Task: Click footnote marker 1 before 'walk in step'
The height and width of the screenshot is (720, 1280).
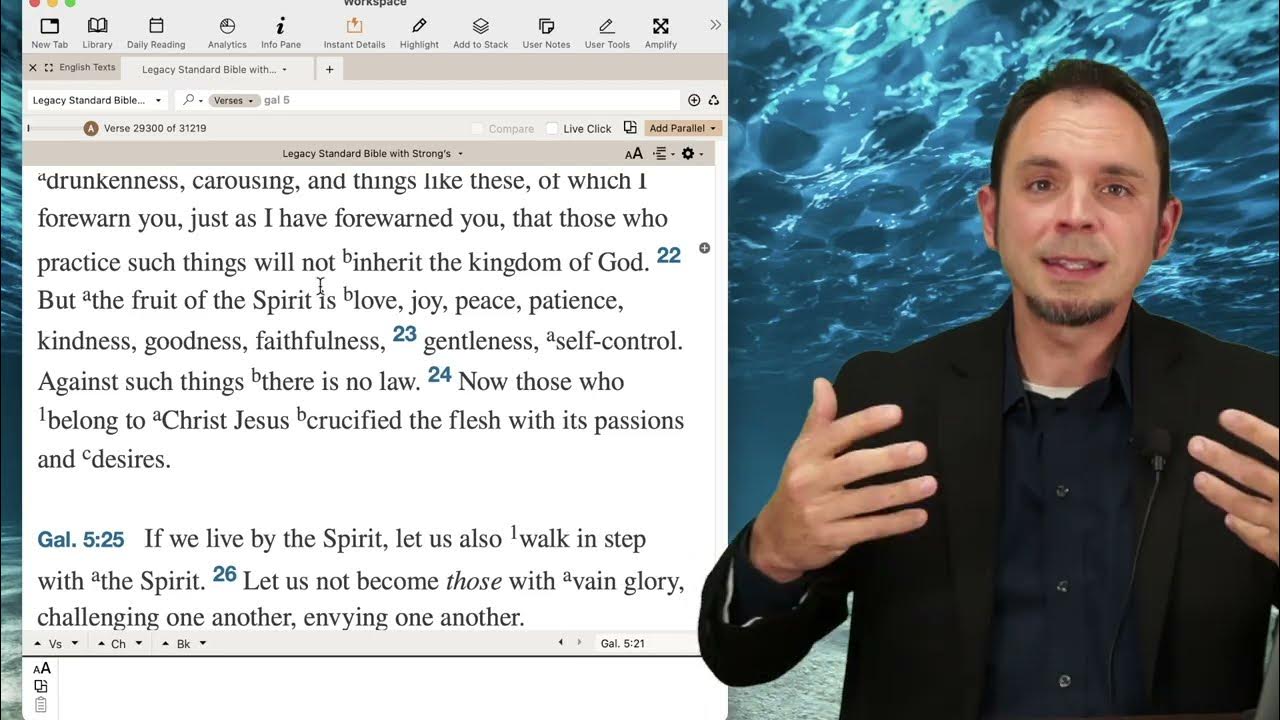Action: coord(514,532)
